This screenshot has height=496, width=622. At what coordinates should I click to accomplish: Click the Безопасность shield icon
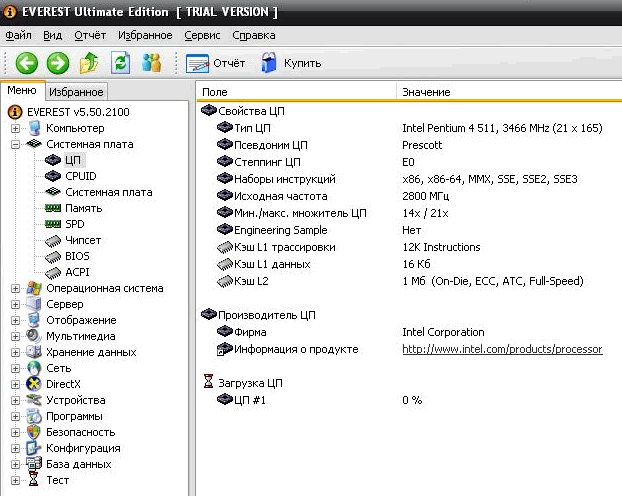tap(34, 432)
